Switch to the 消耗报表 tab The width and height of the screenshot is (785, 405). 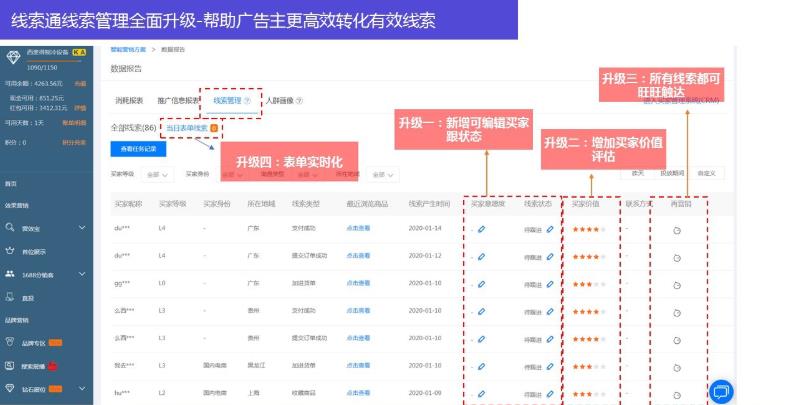pyautogui.click(x=129, y=101)
